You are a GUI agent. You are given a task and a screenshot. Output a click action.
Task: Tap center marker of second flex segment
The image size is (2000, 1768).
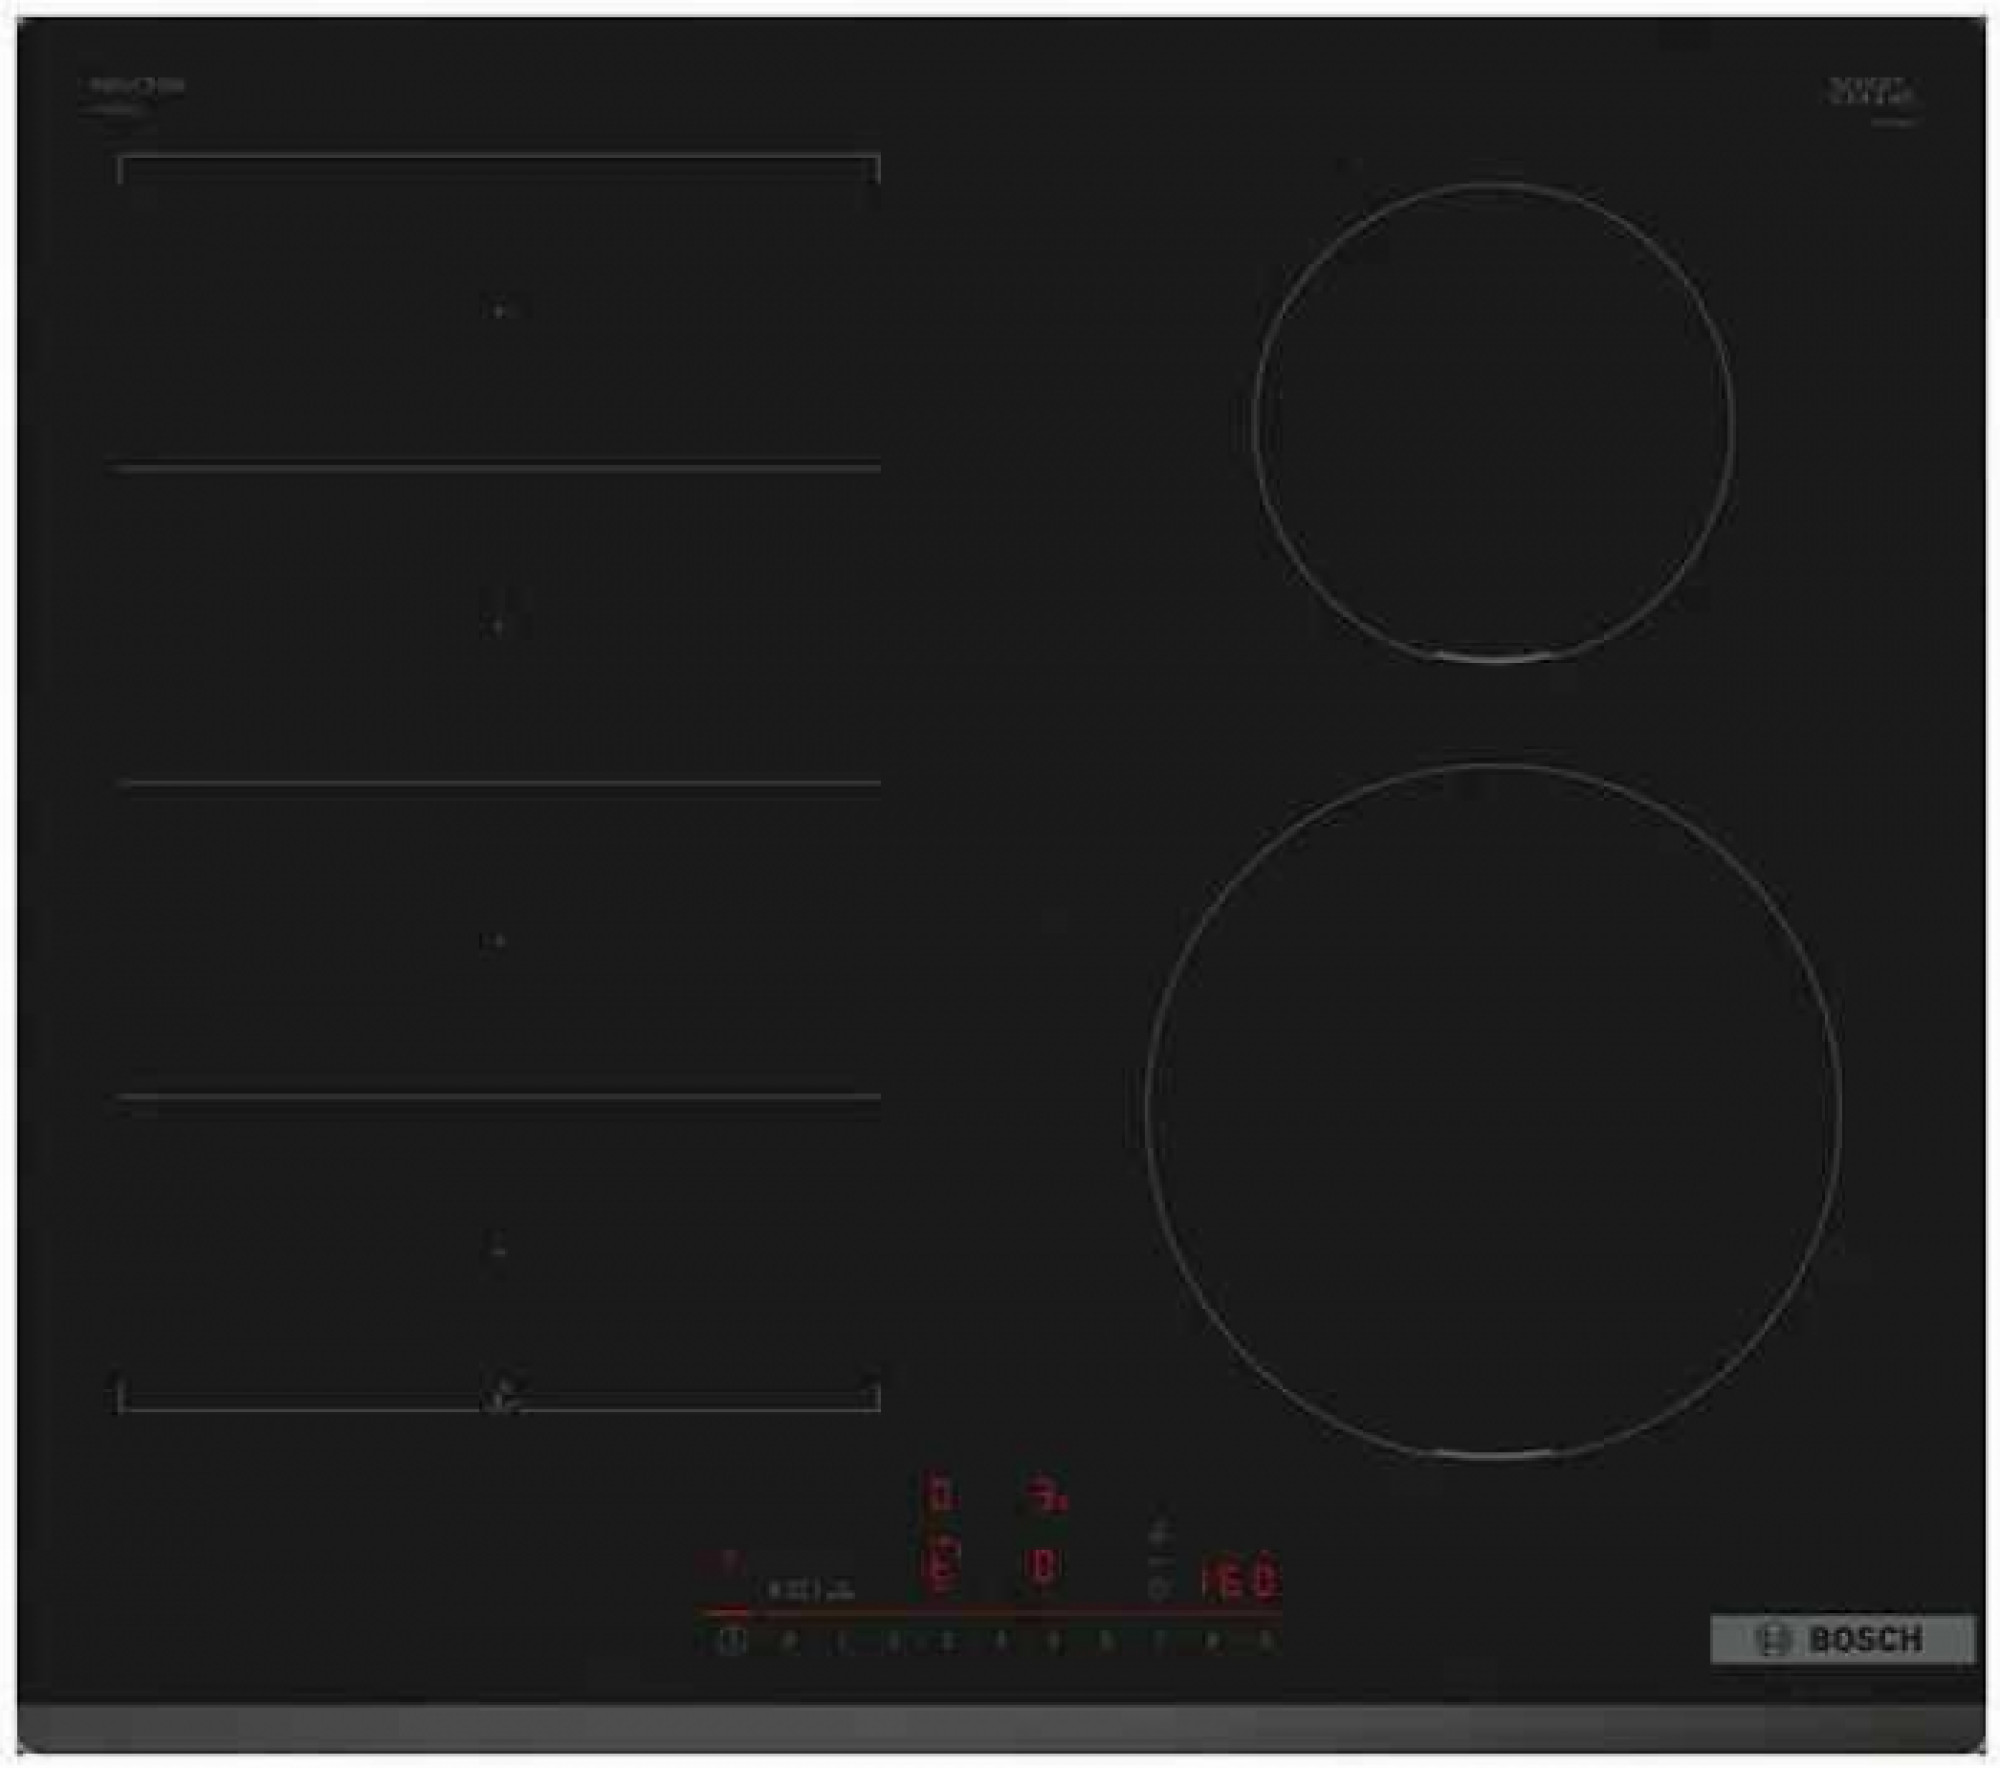pyautogui.click(x=499, y=625)
